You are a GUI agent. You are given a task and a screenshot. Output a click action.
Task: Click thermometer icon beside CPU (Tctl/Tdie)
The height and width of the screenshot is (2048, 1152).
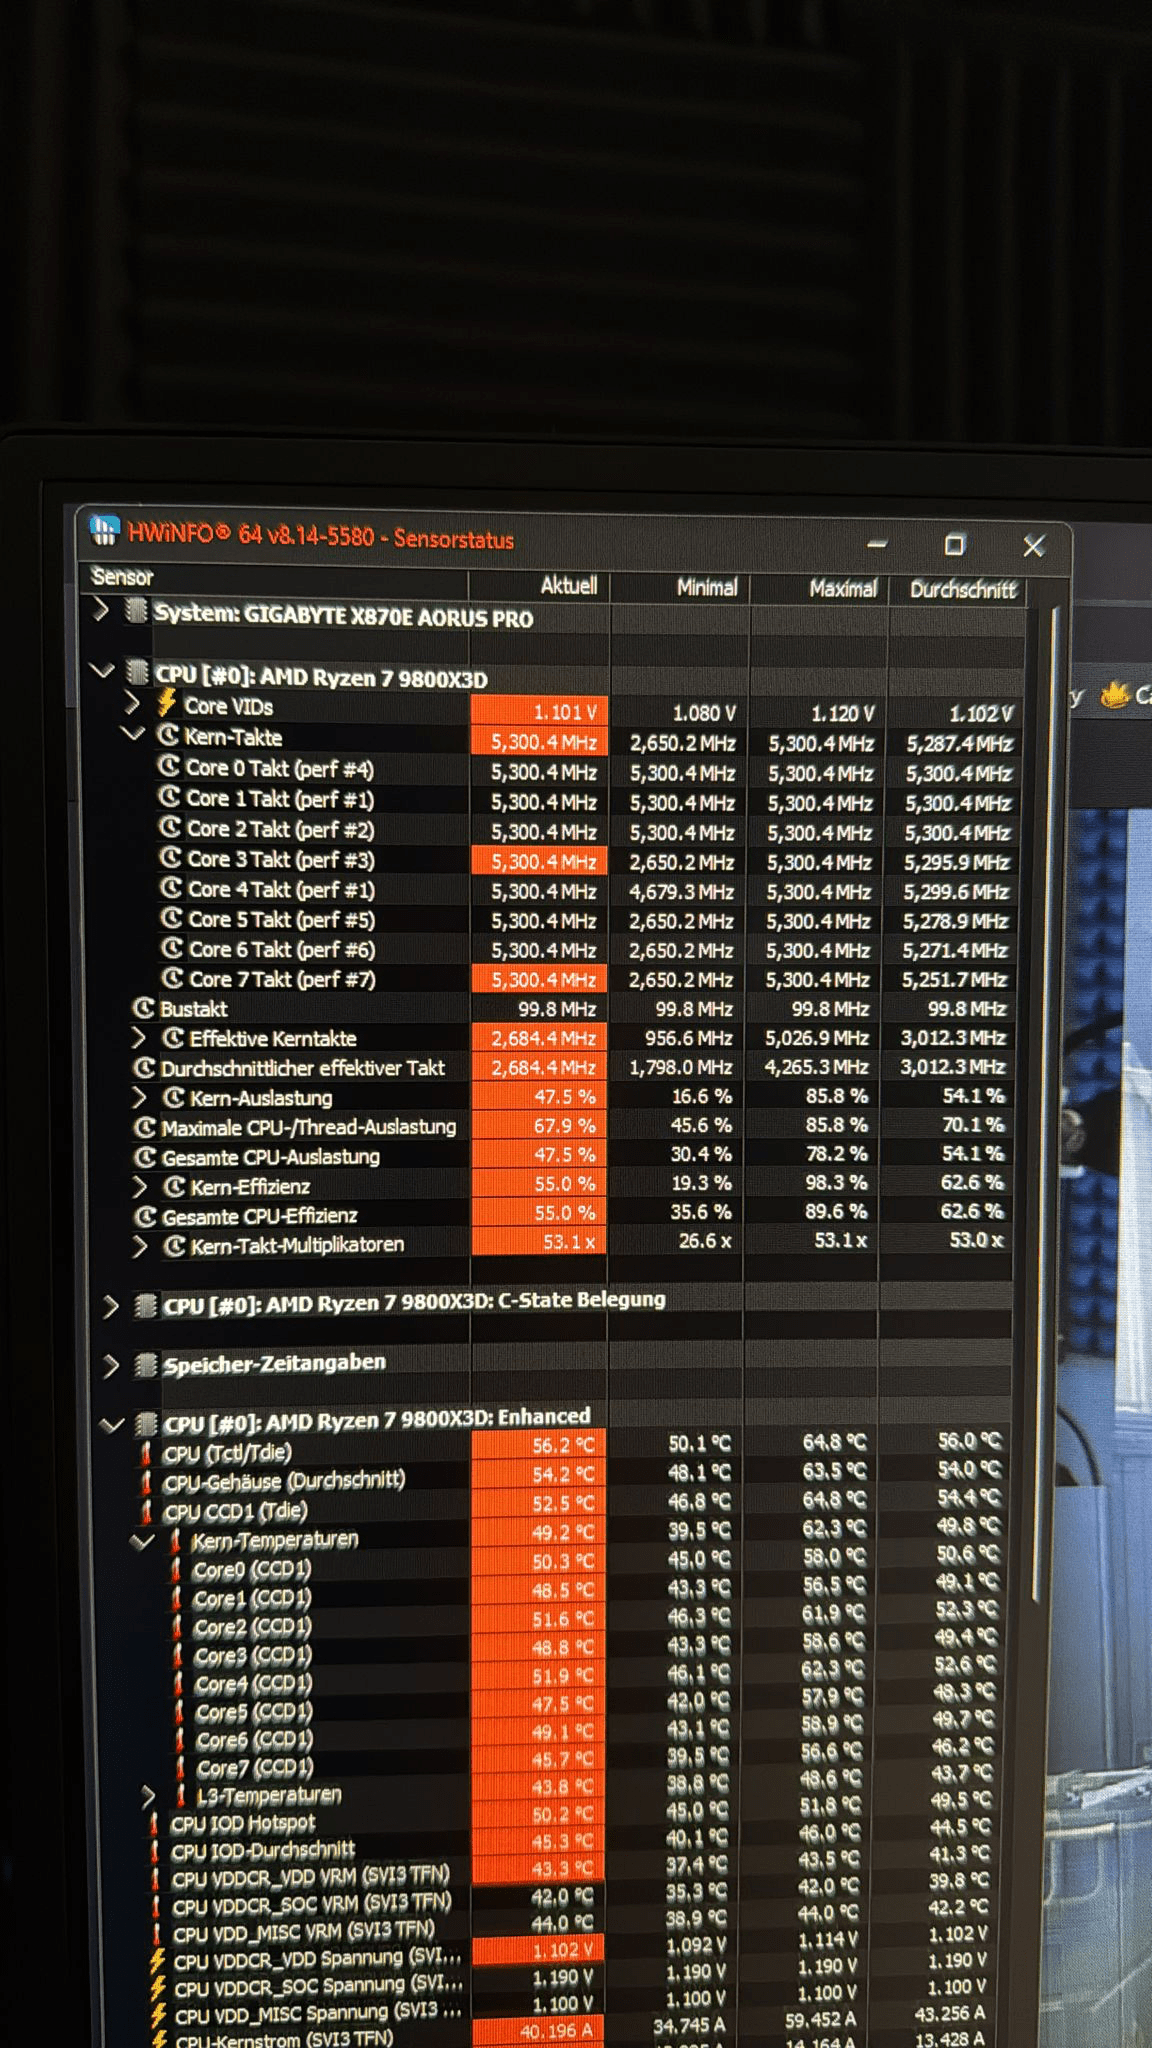pyautogui.click(x=147, y=1453)
